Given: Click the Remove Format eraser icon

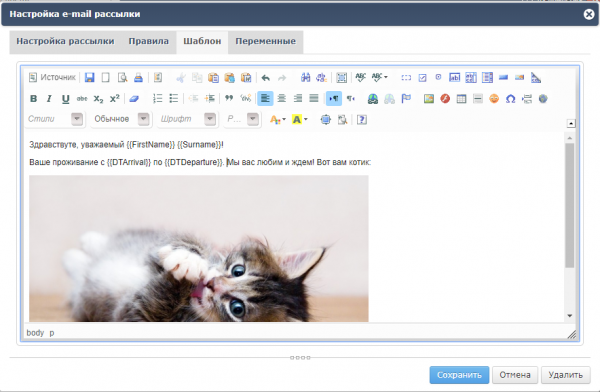Looking at the screenshot, I should (134, 99).
